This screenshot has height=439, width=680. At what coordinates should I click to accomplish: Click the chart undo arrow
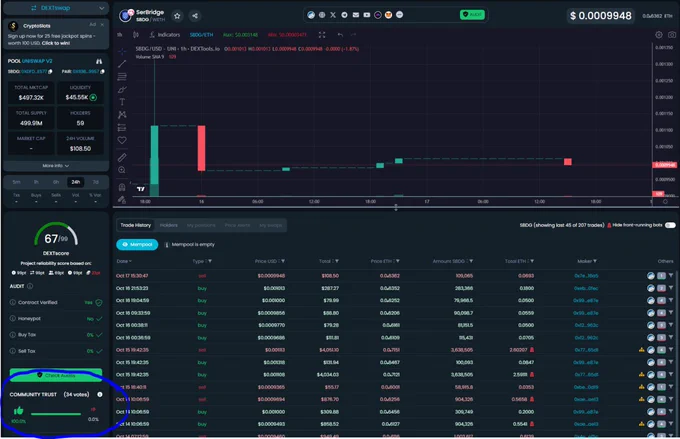340,35
